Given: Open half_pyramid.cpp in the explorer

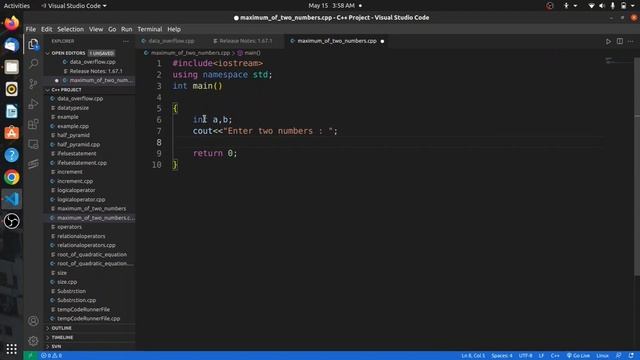Looking at the screenshot, I should (78, 144).
